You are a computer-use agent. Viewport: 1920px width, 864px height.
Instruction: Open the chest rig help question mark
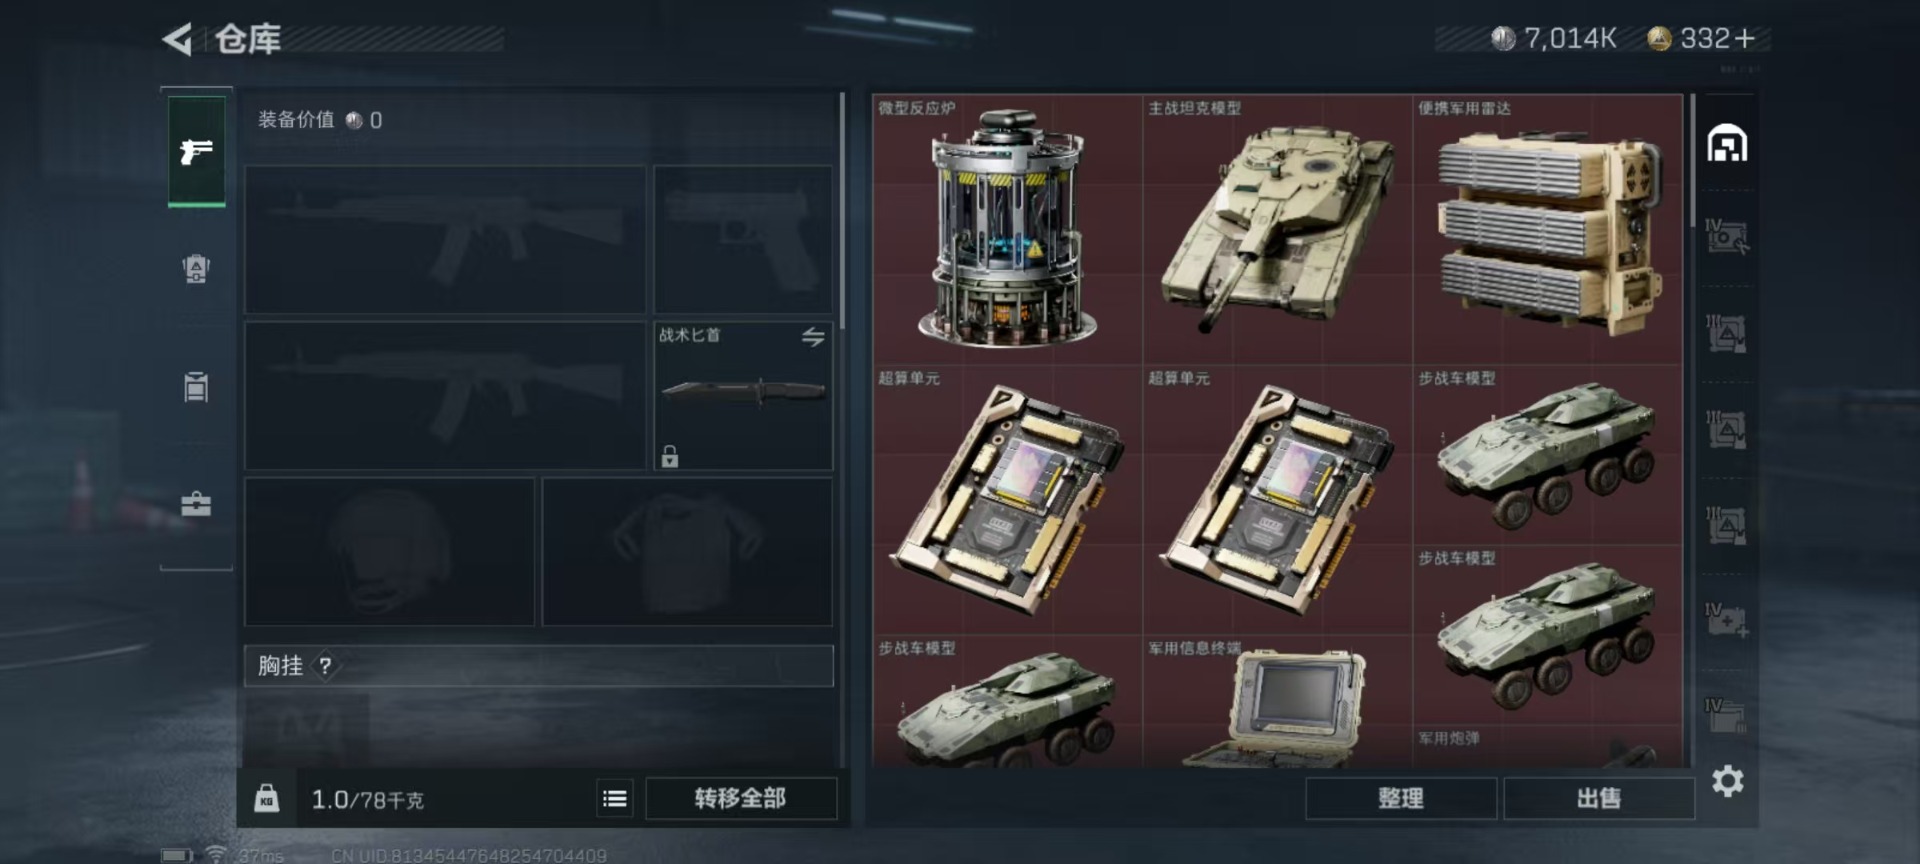[x=325, y=666]
